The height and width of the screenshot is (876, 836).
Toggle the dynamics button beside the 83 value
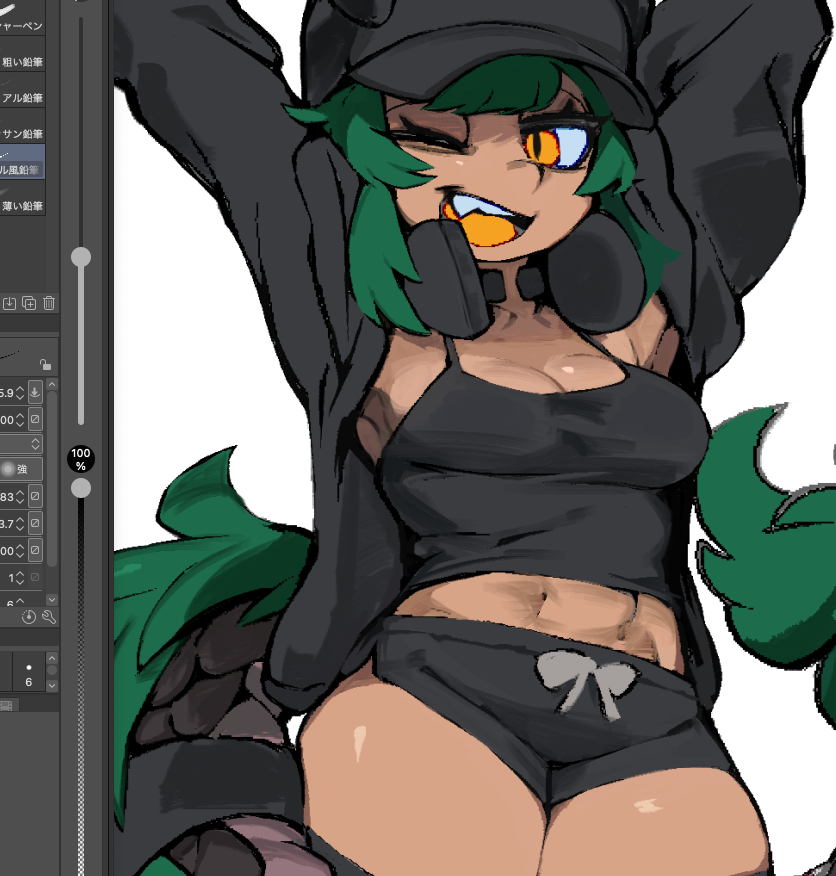35,496
